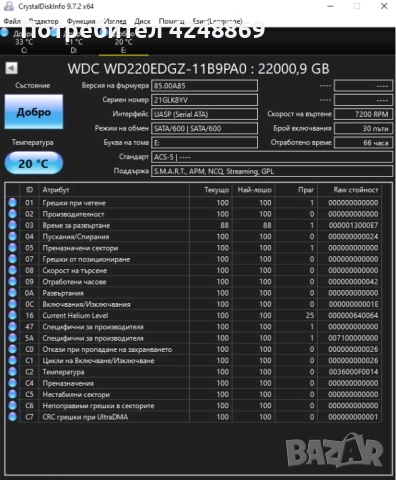The image size is (396, 480).
Task: Click the Добро health status button
Action: point(34,112)
